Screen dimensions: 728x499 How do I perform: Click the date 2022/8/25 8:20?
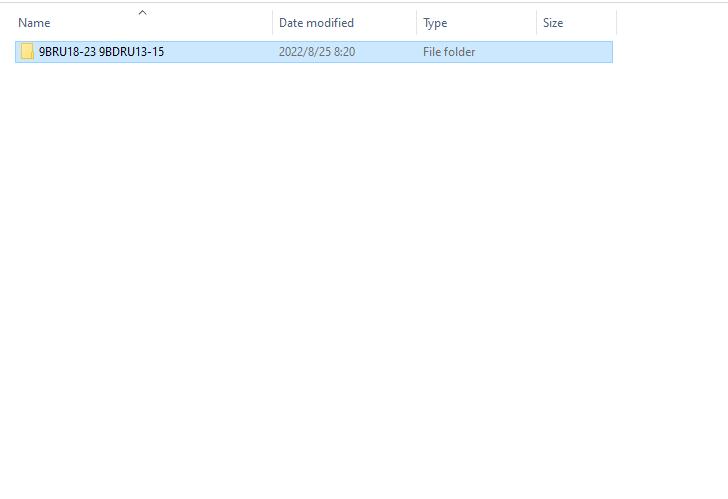[x=317, y=52]
